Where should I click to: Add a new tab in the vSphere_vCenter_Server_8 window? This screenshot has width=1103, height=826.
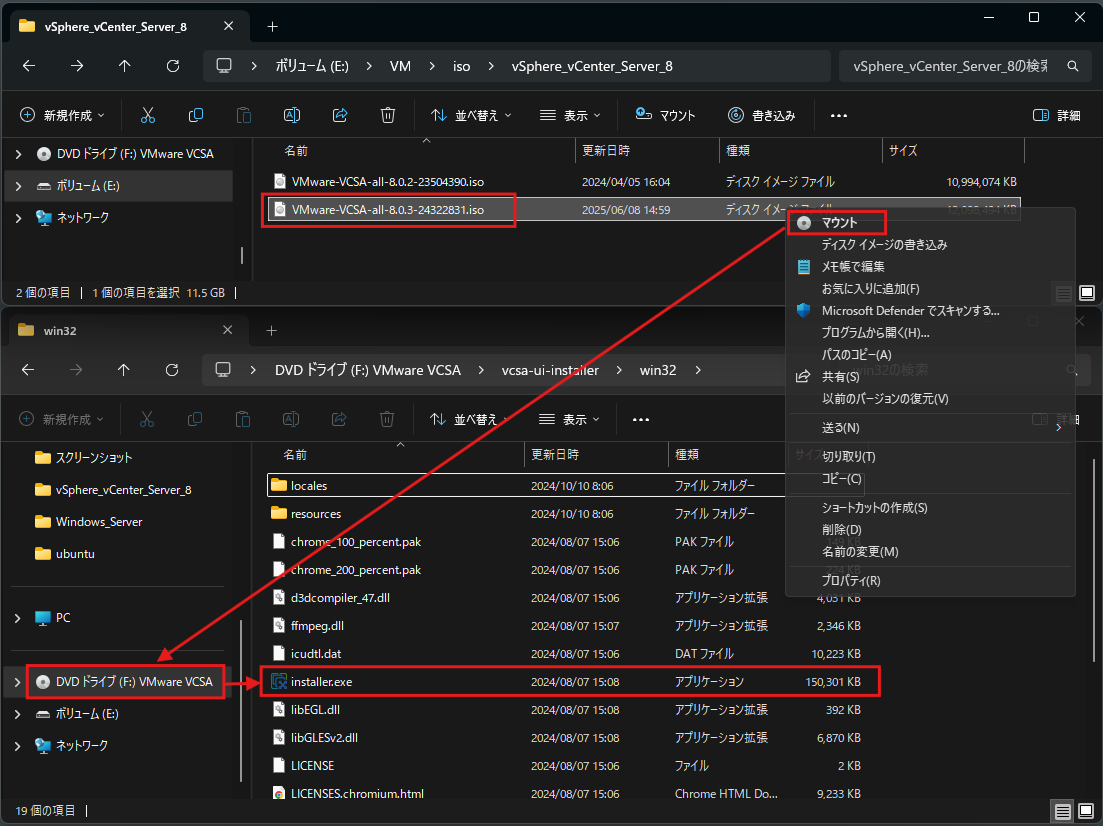click(273, 27)
